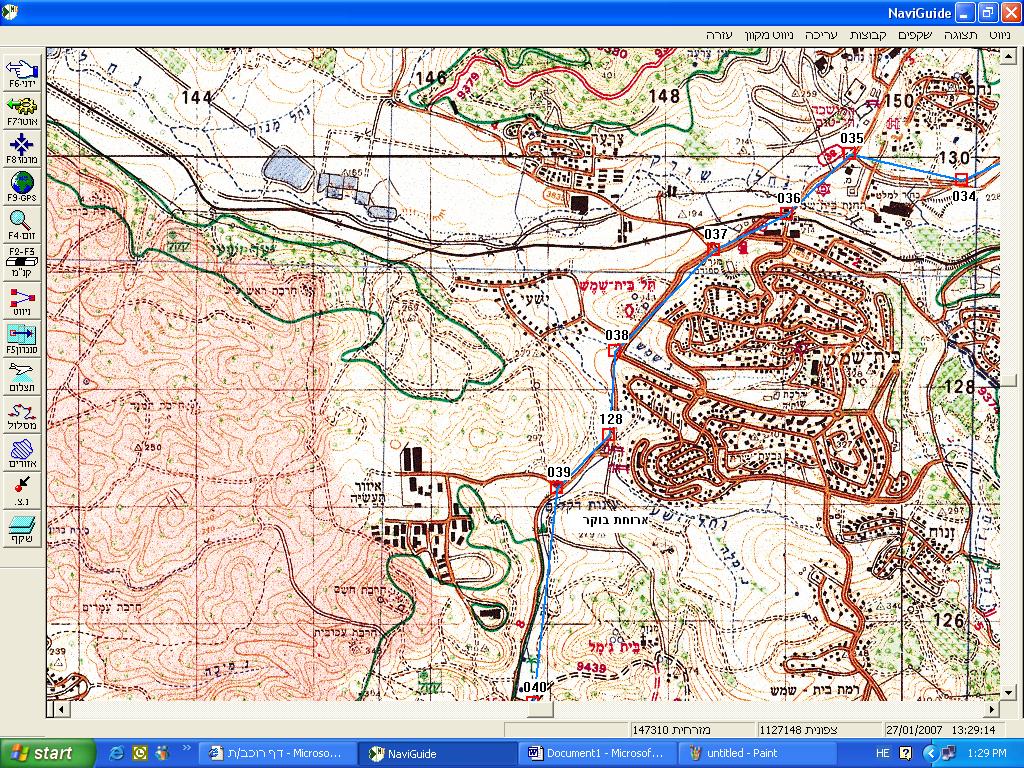This screenshot has width=1024, height=768.
Task: Open the GPS globe tool (F9)
Action: coord(22,185)
